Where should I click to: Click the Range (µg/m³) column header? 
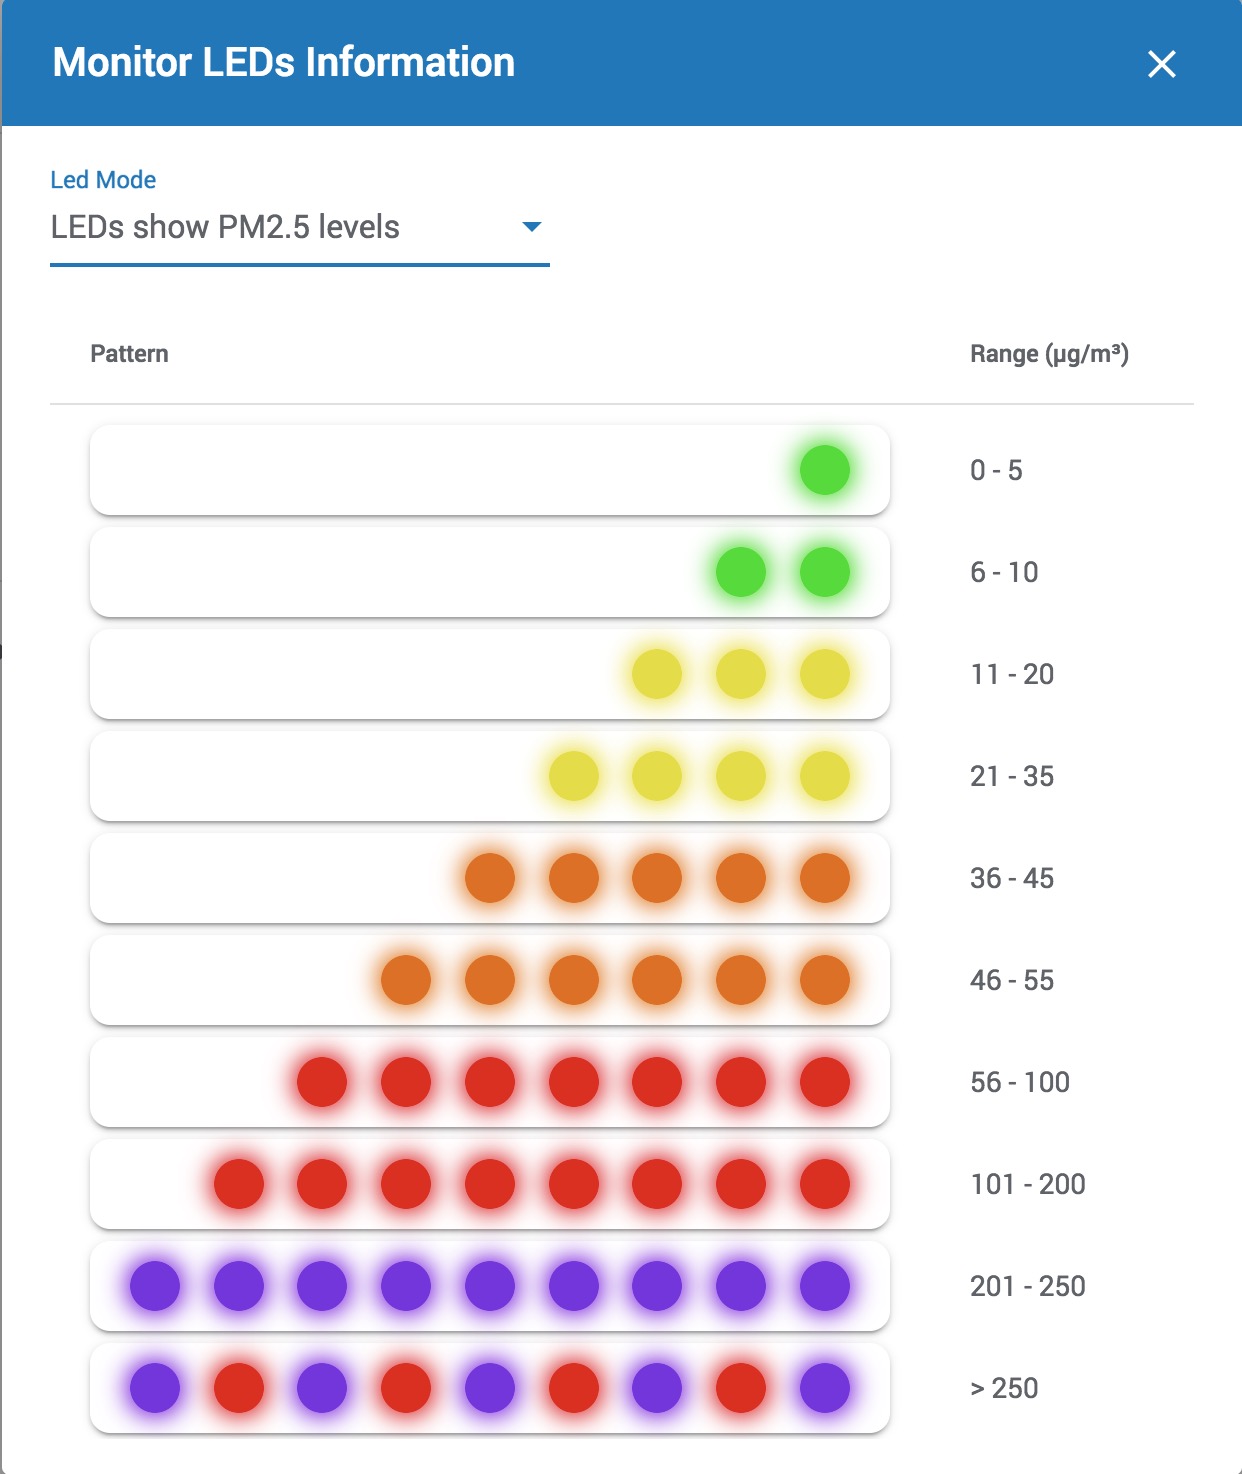1049,354
